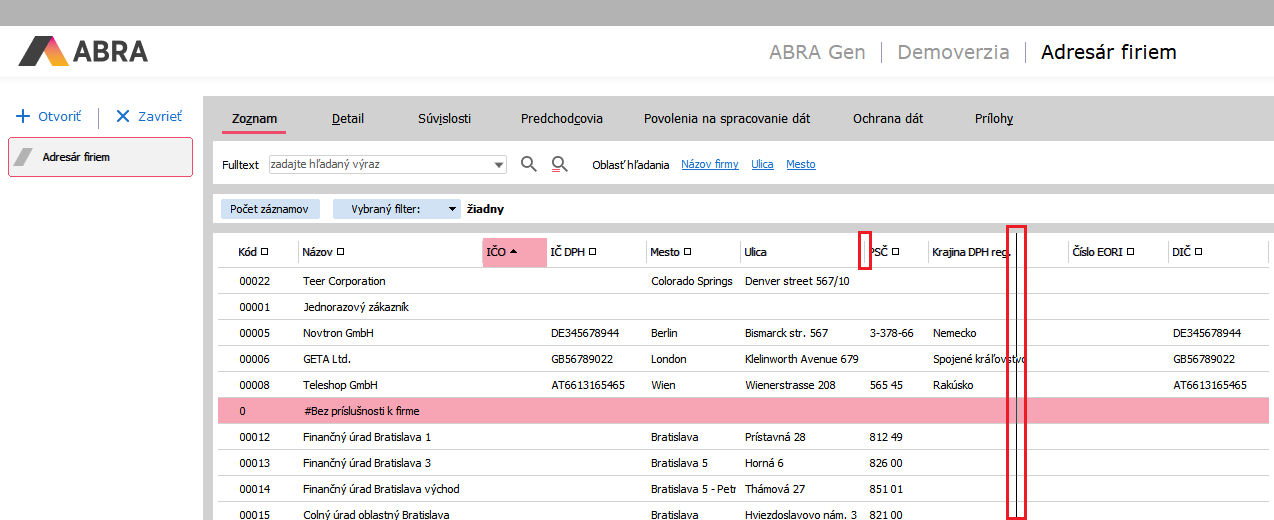Toggle the small square in Názov header
1274x520 pixels.
pos(341,252)
